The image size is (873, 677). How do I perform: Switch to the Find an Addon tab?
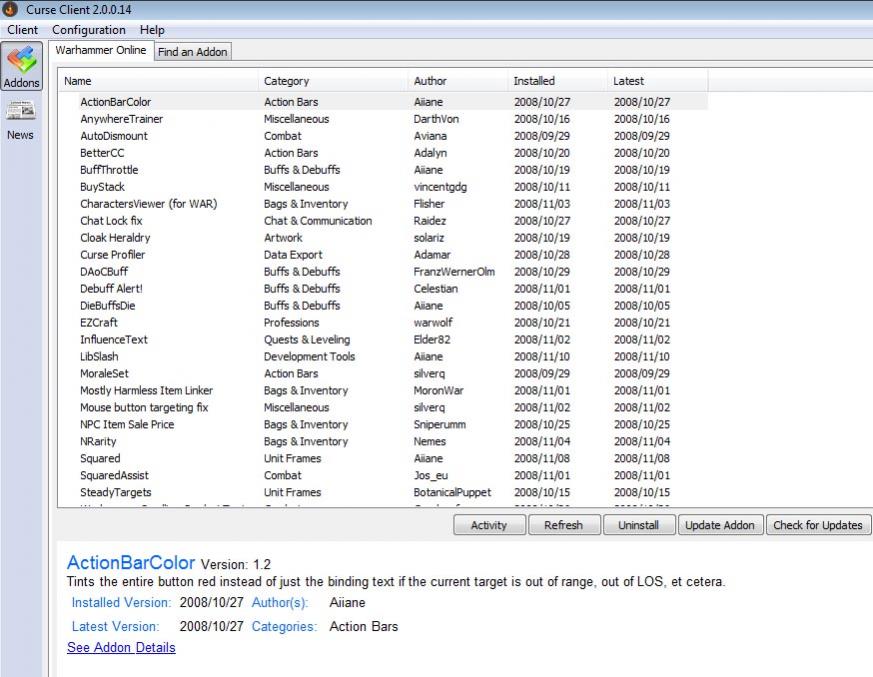click(192, 52)
